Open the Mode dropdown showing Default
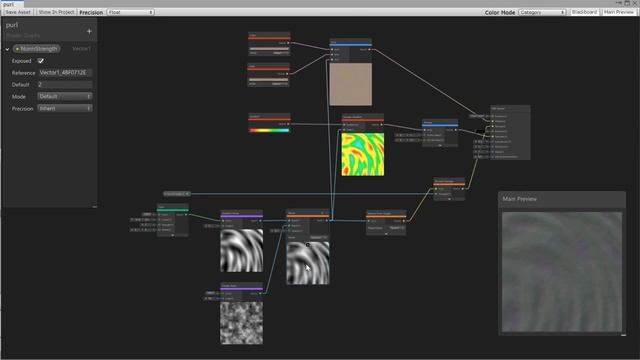 [x=65, y=96]
